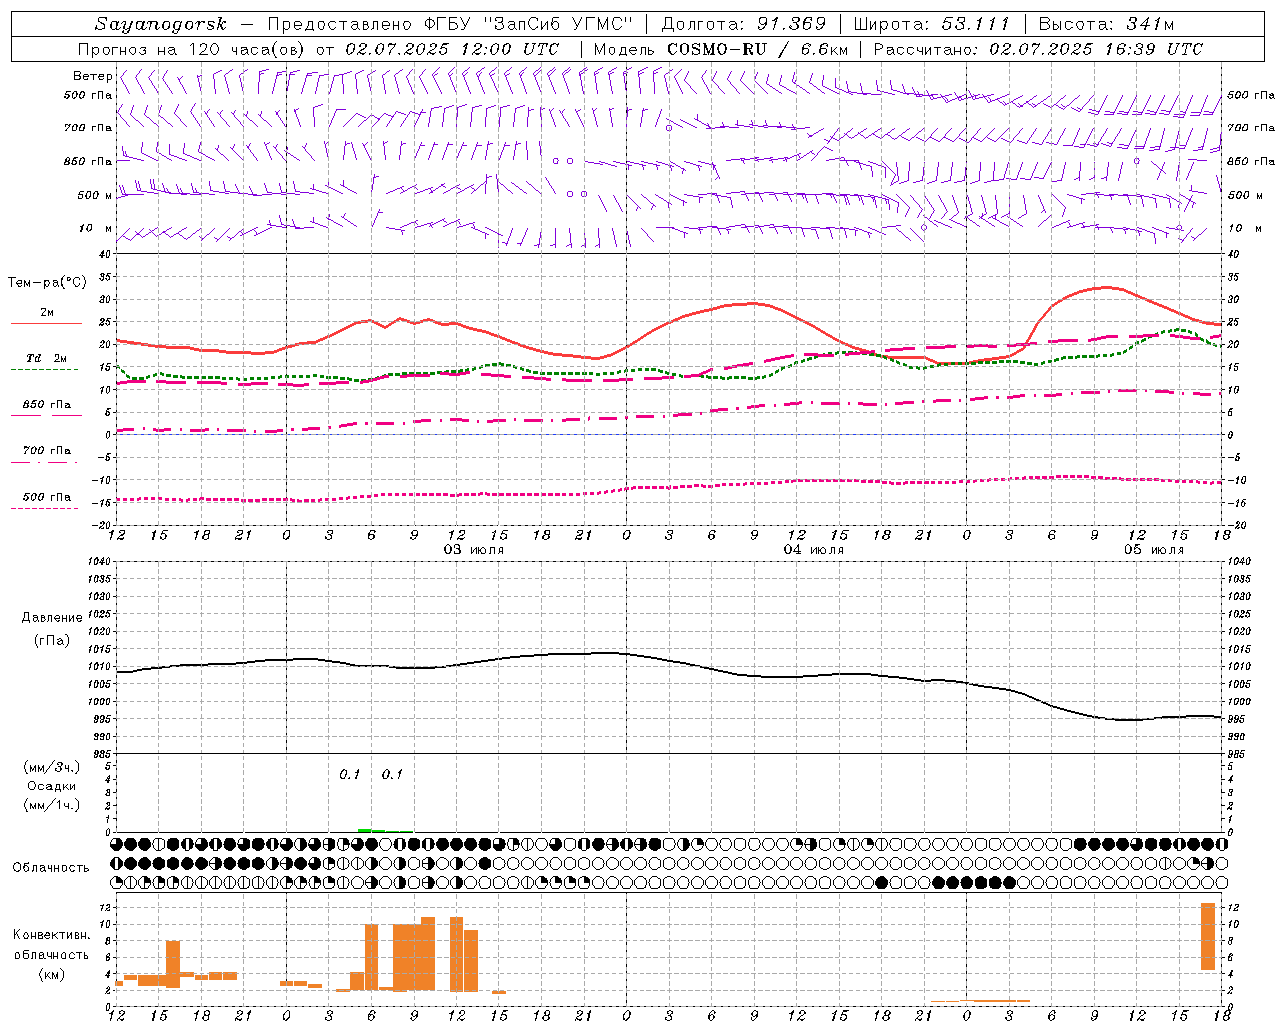Click the Sayanogorsk station title
This screenshot has height=1024, width=1280.
pos(160,24)
